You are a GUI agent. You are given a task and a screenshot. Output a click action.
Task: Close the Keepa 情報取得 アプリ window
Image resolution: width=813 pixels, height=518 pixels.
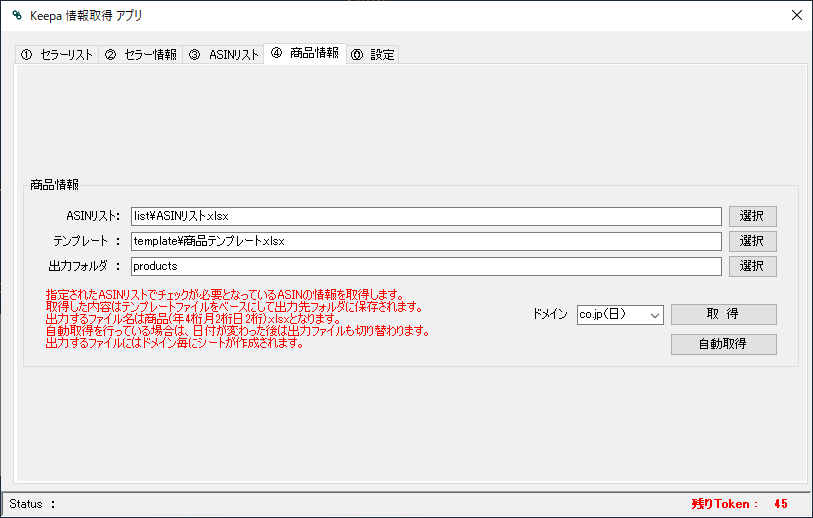click(797, 15)
